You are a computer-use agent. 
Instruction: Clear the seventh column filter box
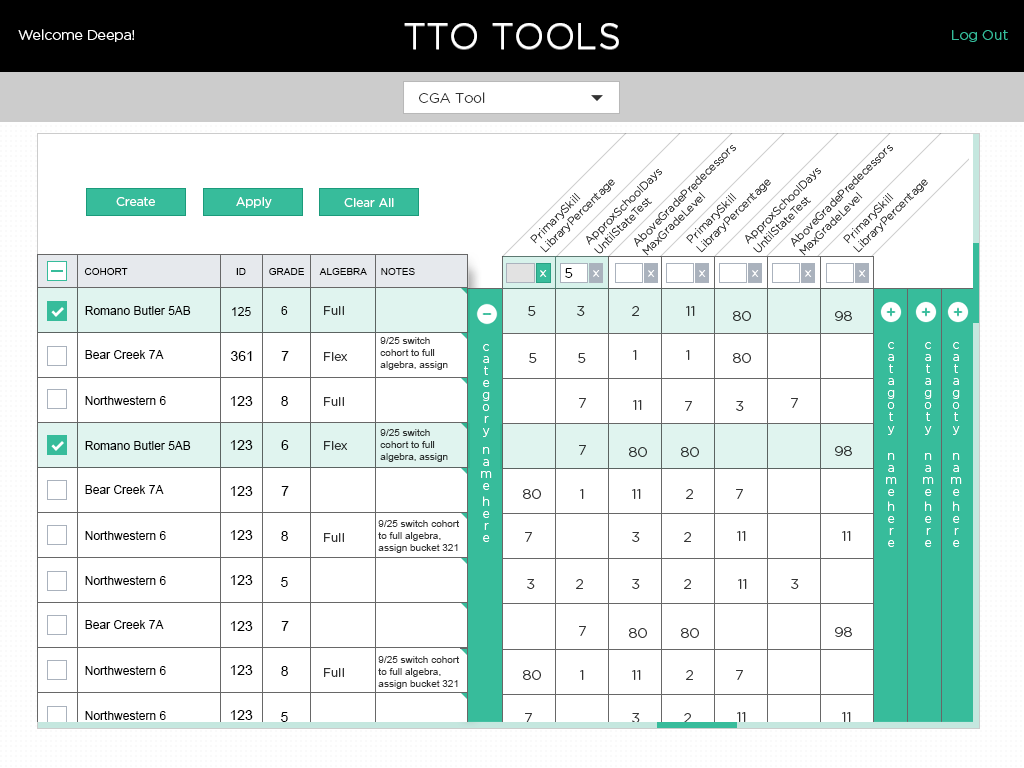tap(862, 274)
